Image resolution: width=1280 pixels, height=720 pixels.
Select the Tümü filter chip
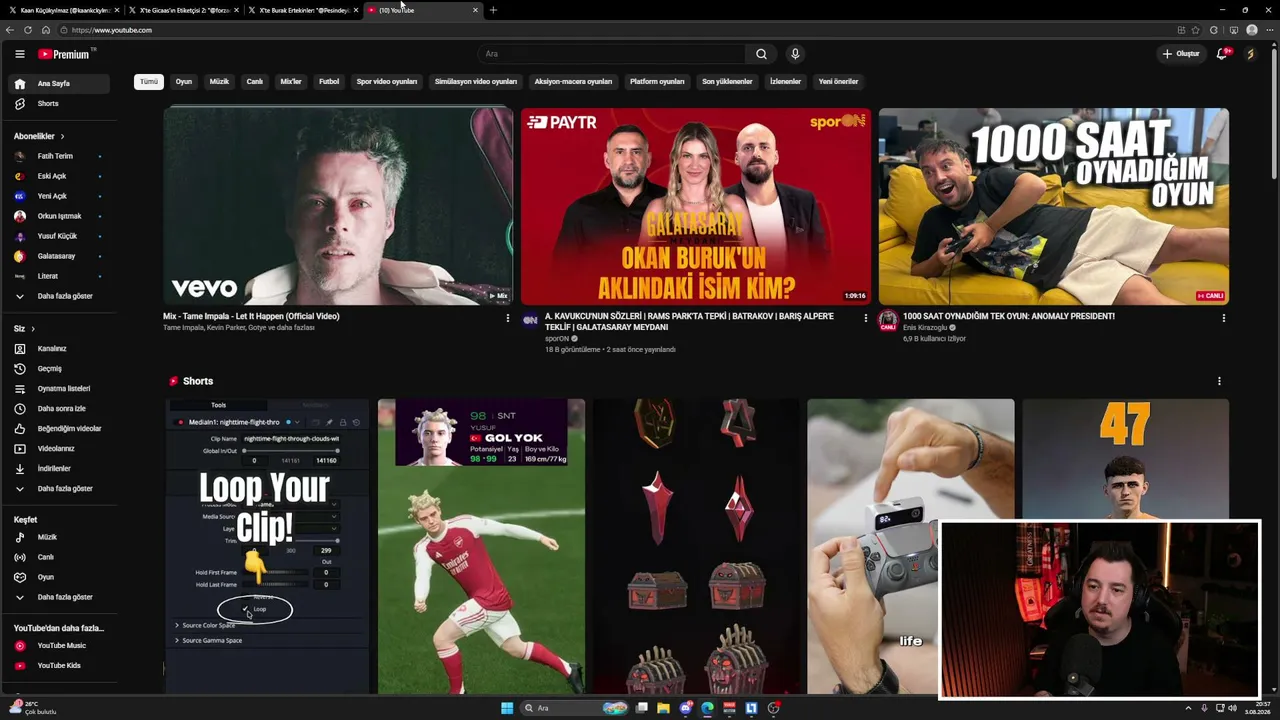click(149, 82)
